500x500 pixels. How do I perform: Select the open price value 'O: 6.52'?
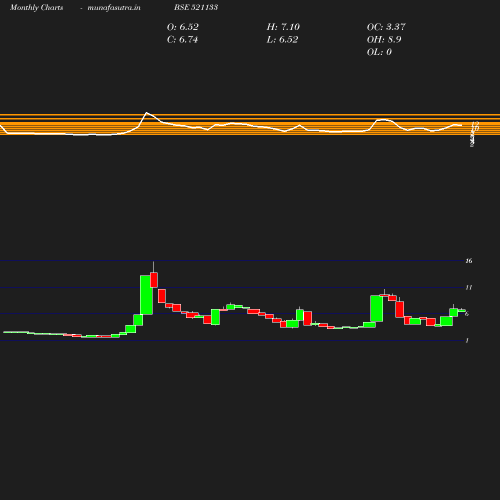(183, 27)
